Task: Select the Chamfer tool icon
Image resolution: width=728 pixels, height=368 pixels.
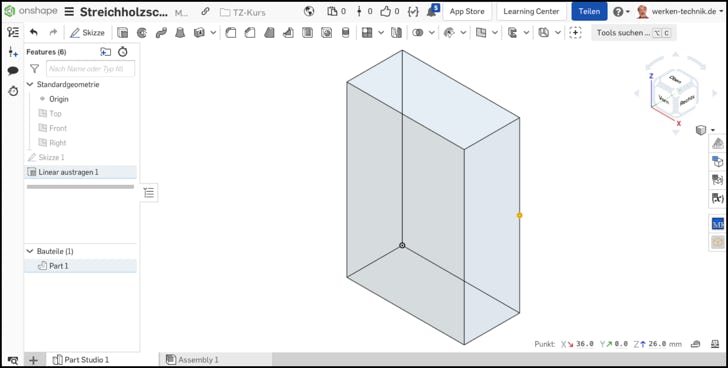Action: 250,32
